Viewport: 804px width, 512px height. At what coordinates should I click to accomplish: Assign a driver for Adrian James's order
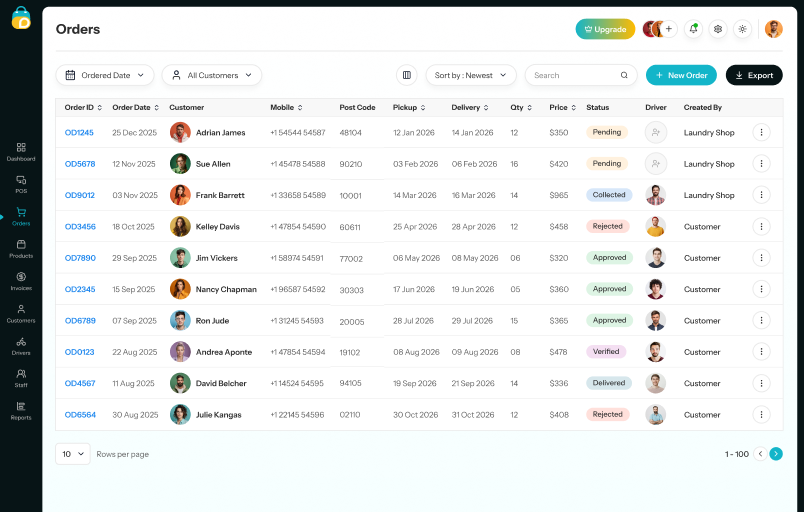[x=656, y=132]
